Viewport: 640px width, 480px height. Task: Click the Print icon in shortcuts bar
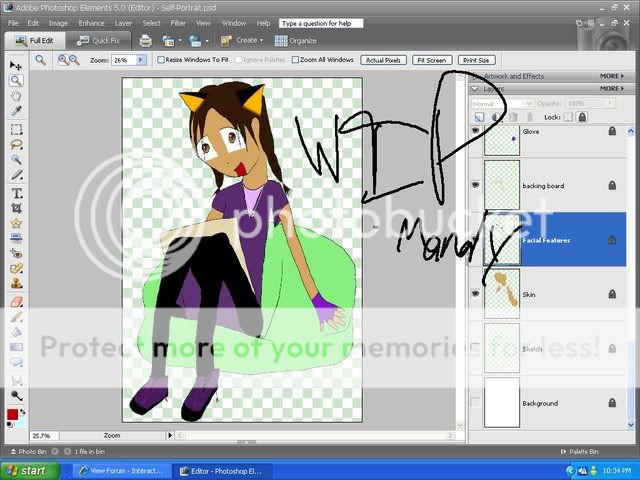coord(145,40)
